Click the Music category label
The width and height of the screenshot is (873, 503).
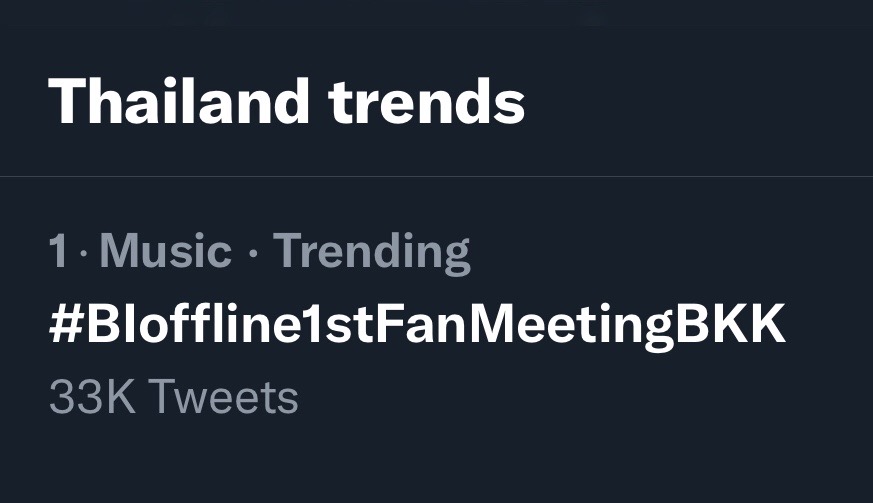pyautogui.click(x=165, y=251)
